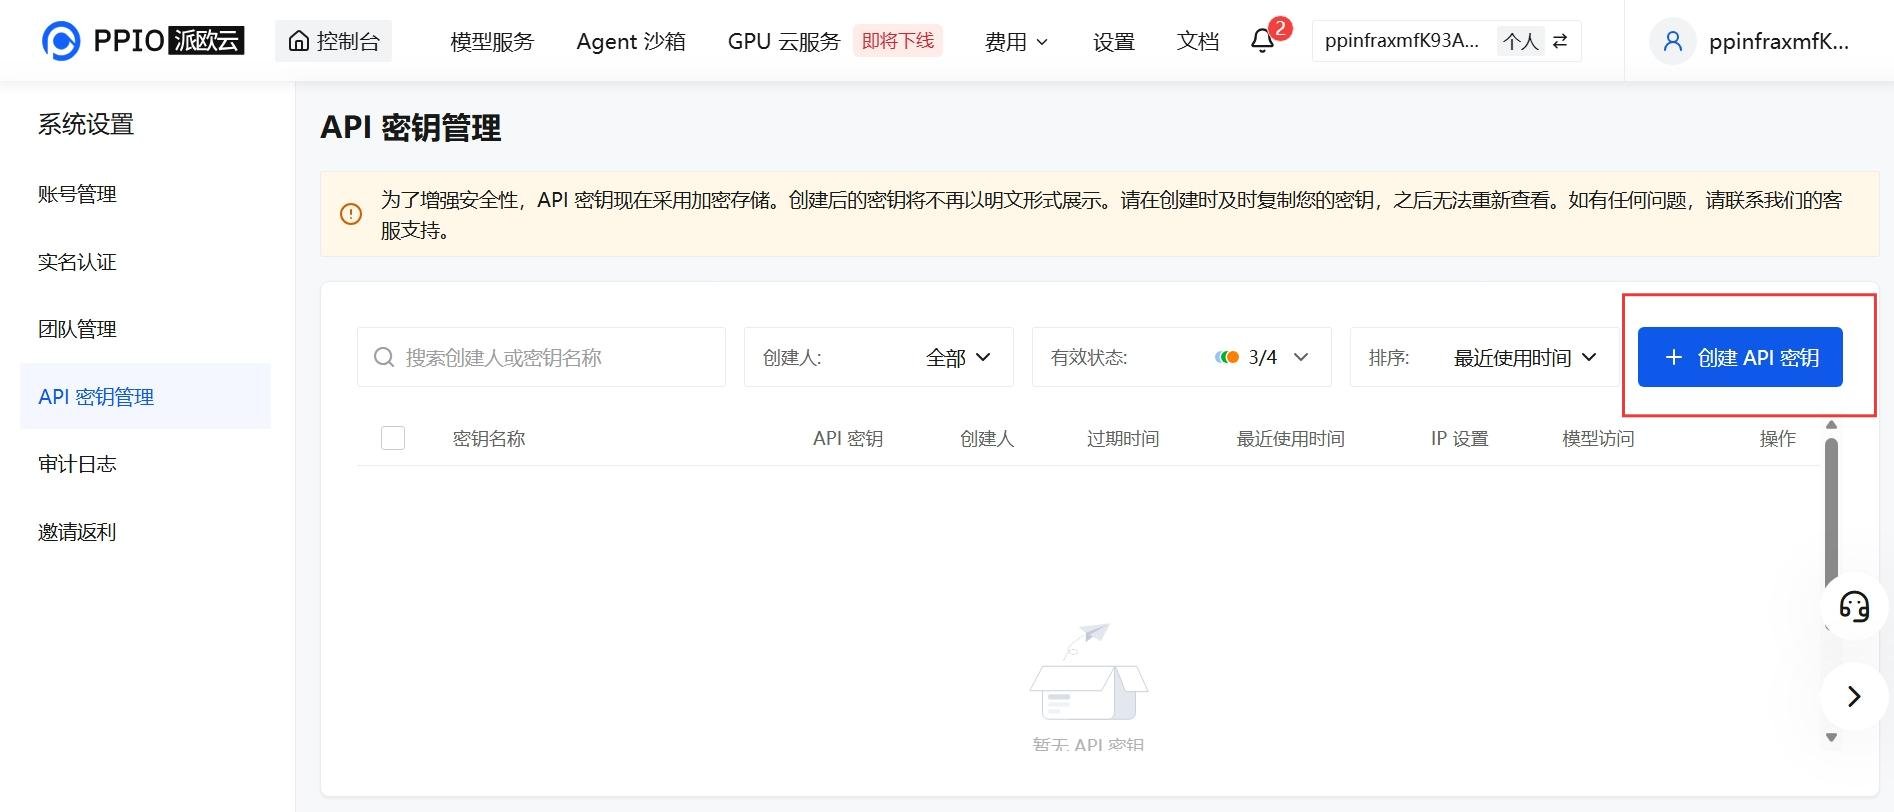Click the search magnifier icon
The image size is (1894, 812).
(384, 357)
